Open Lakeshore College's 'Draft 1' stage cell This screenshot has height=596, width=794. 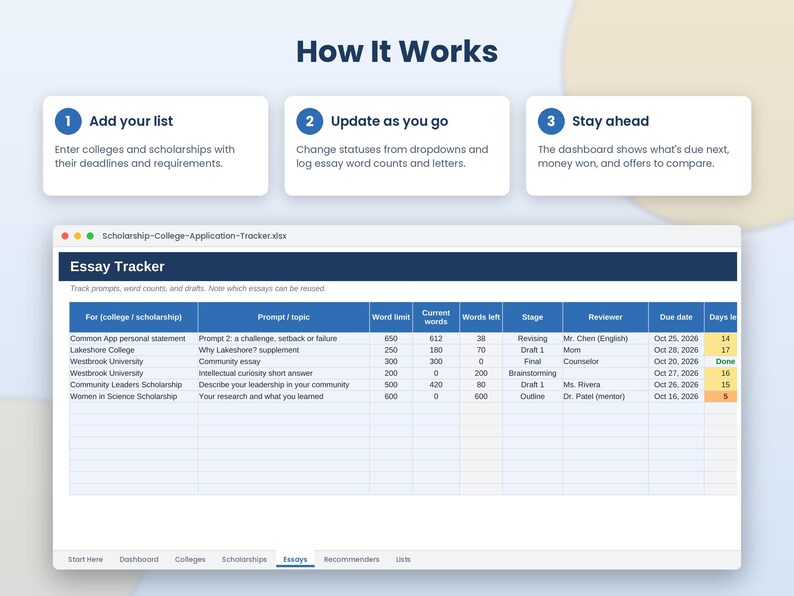coord(532,350)
